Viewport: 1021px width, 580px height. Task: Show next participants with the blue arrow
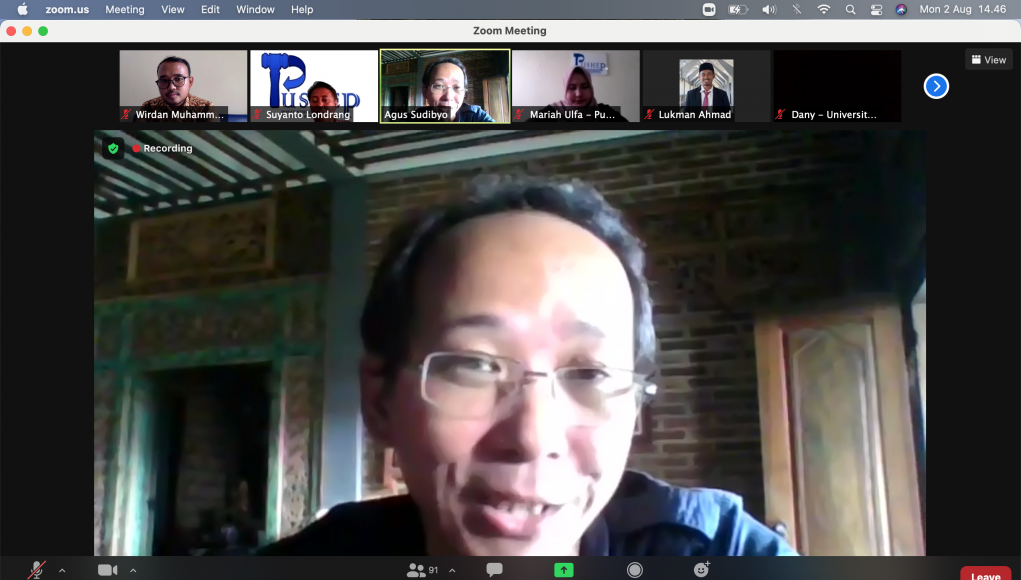(x=936, y=86)
